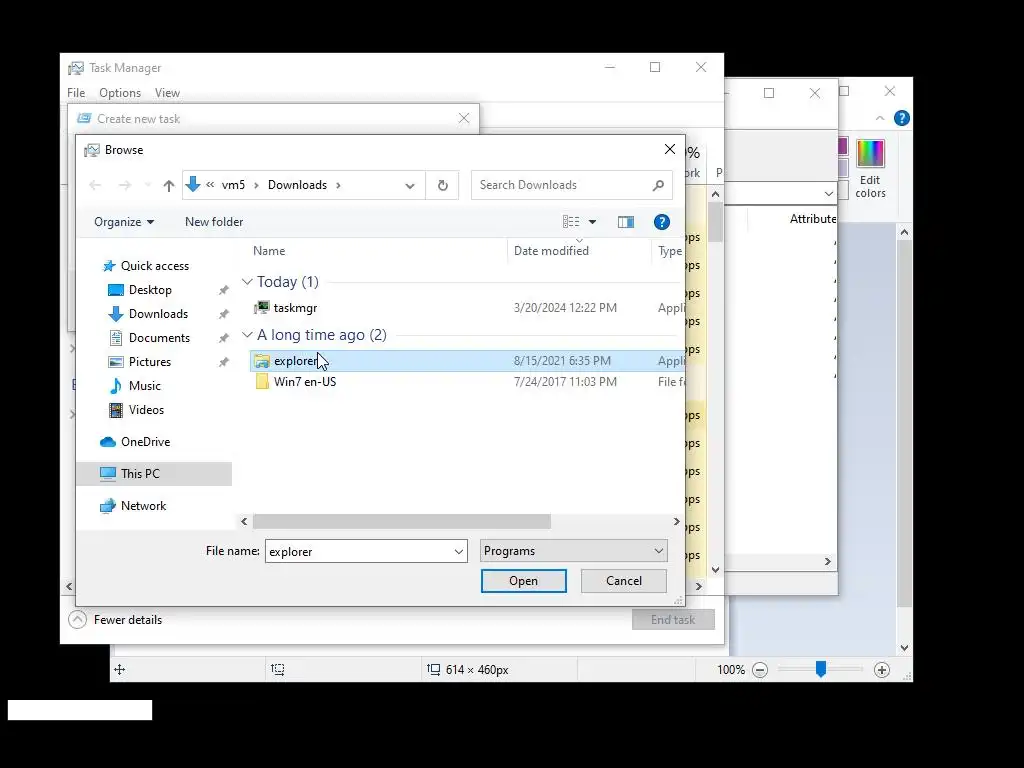Screen dimensions: 1024x768
Task: Adjust the Paint zoom slider
Action: 821,669
